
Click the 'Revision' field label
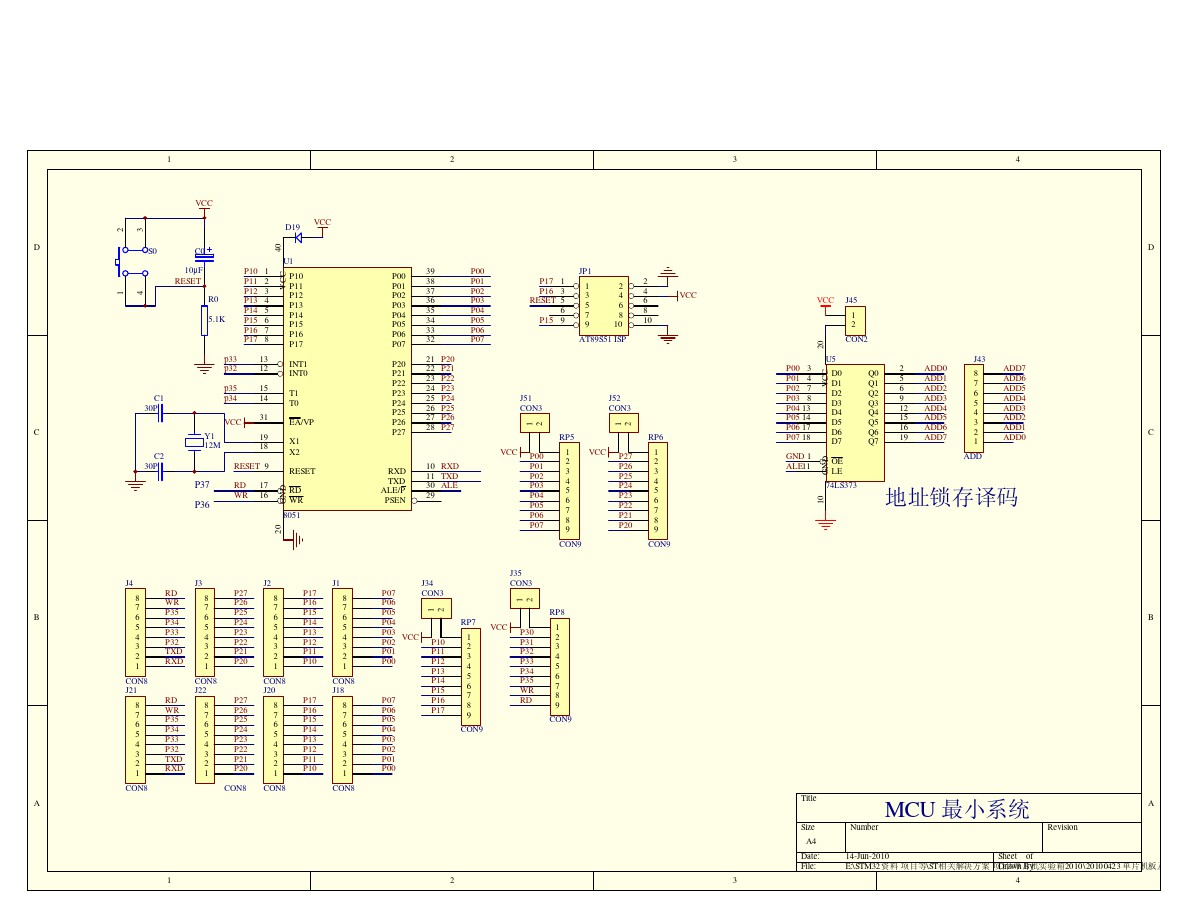click(x=1062, y=827)
